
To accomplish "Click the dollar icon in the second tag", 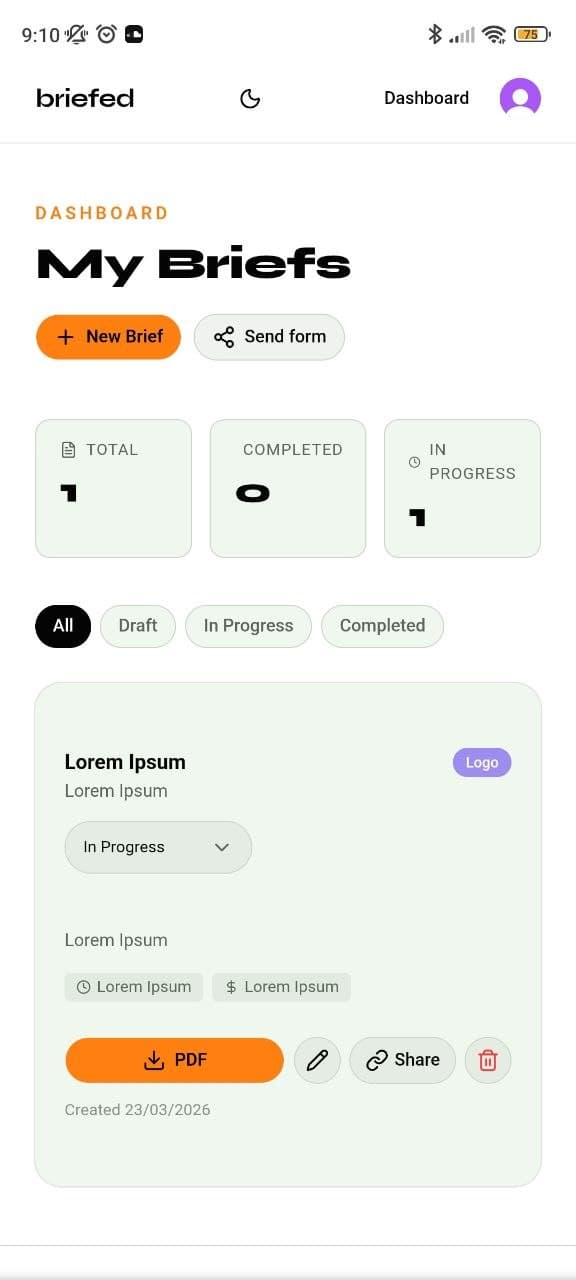I will click(230, 986).
